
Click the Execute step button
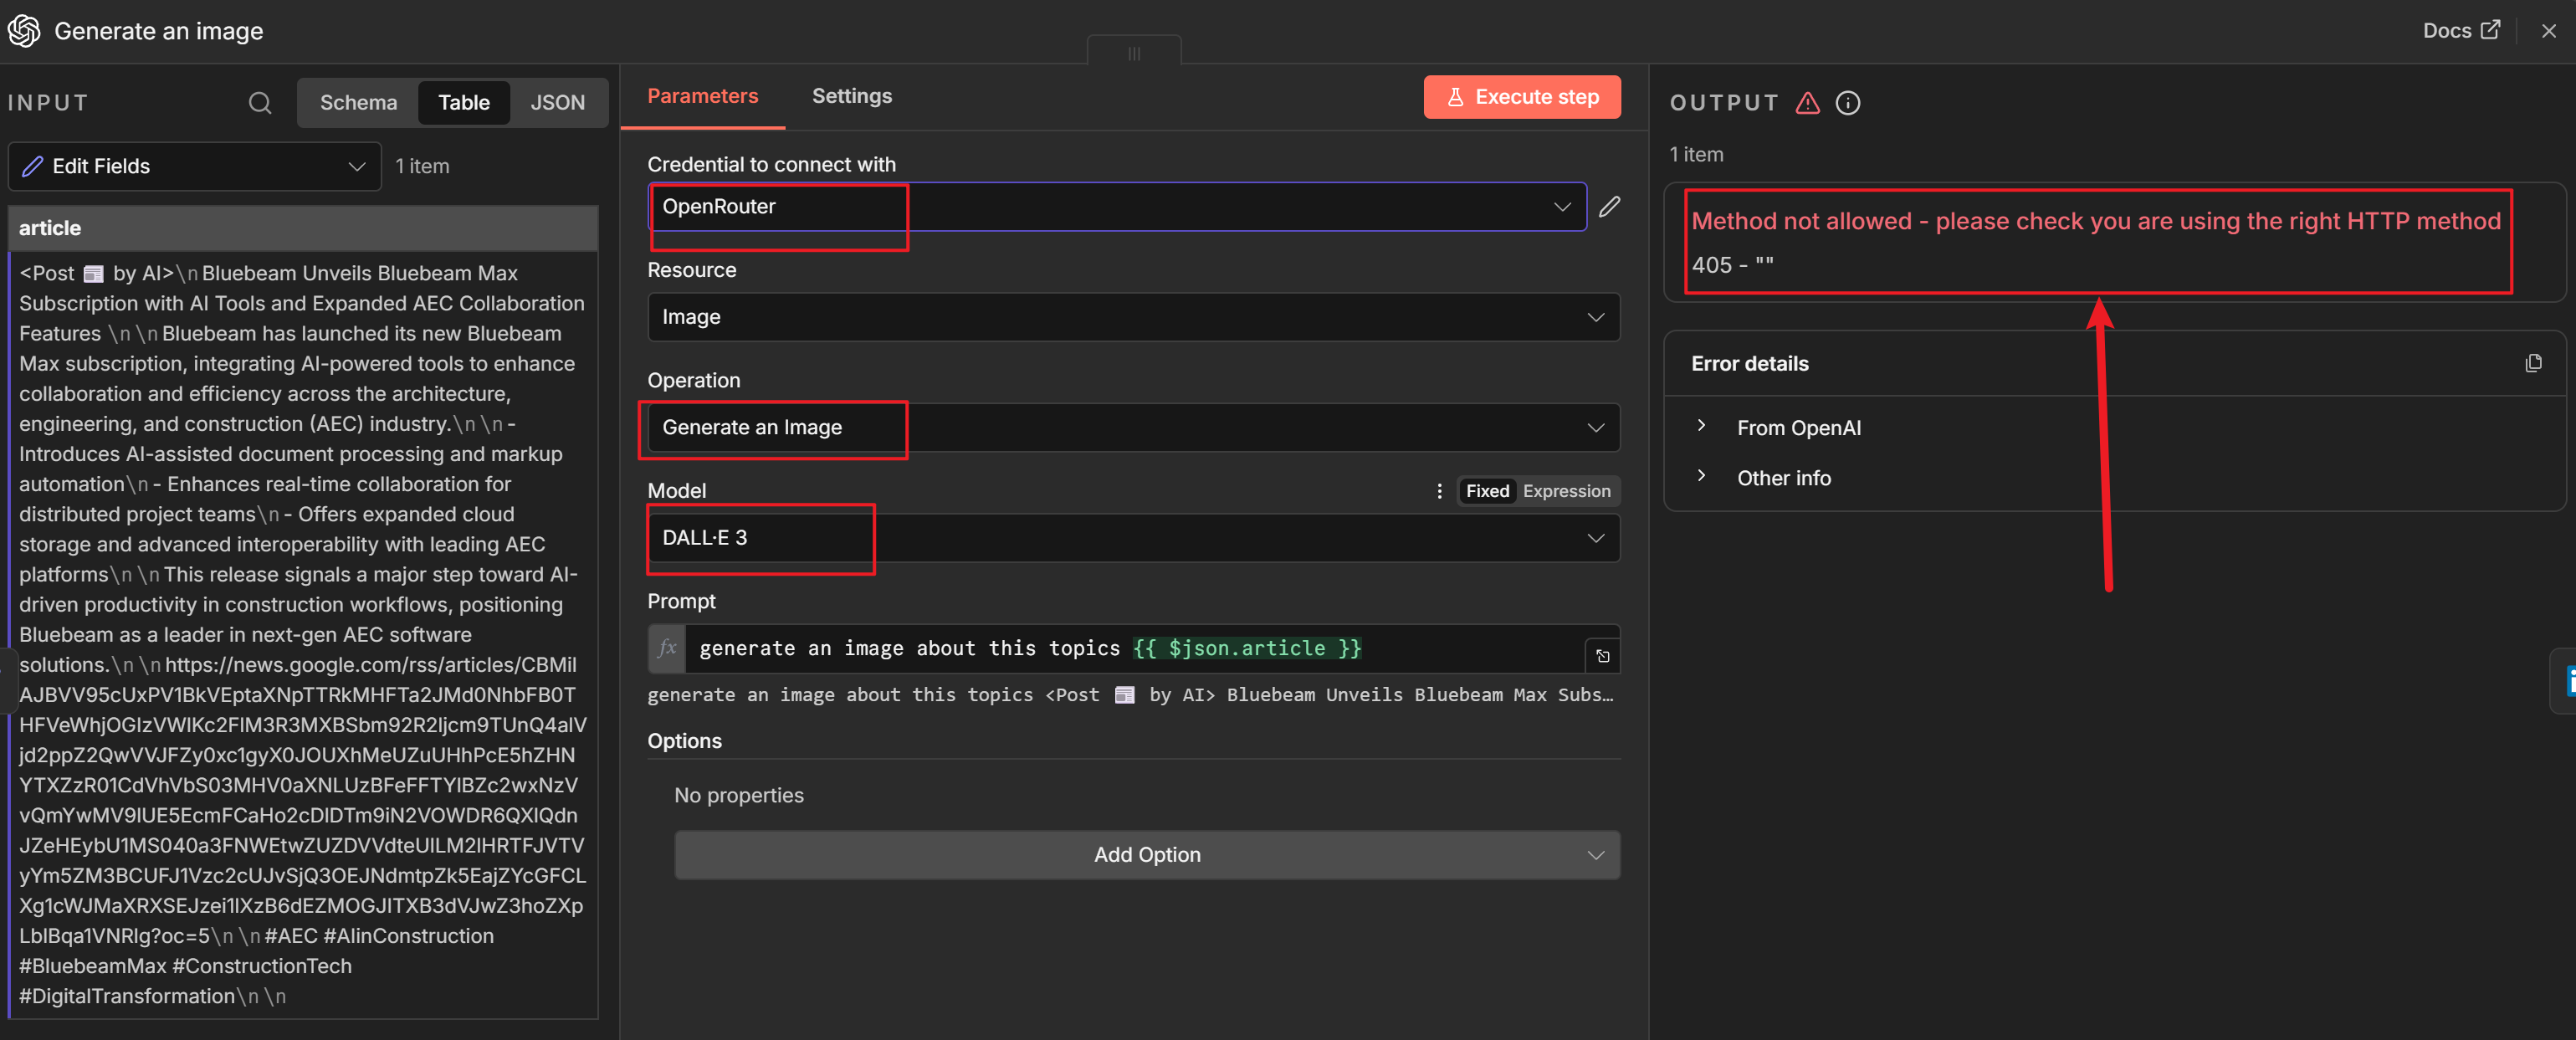pos(1522,96)
